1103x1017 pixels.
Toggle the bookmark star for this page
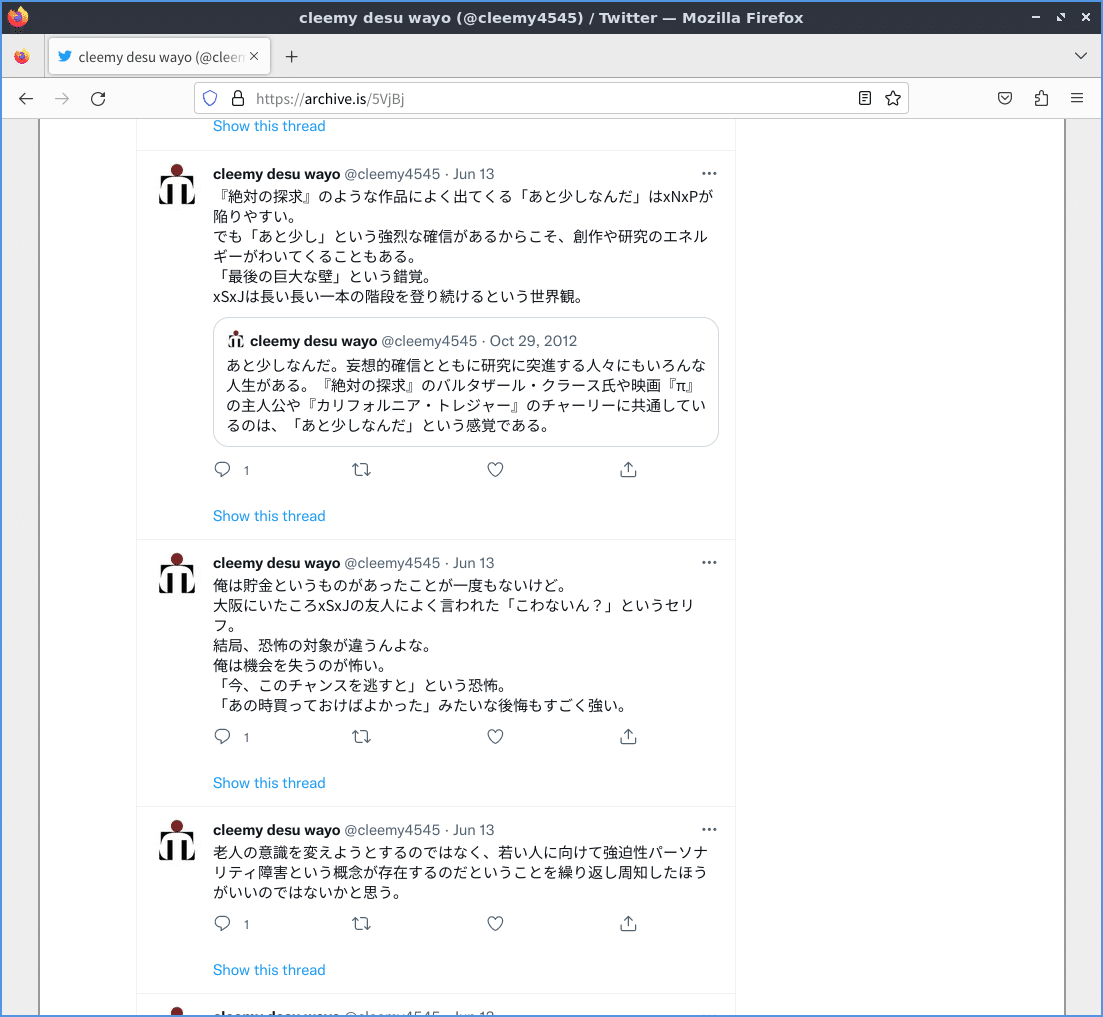point(891,98)
